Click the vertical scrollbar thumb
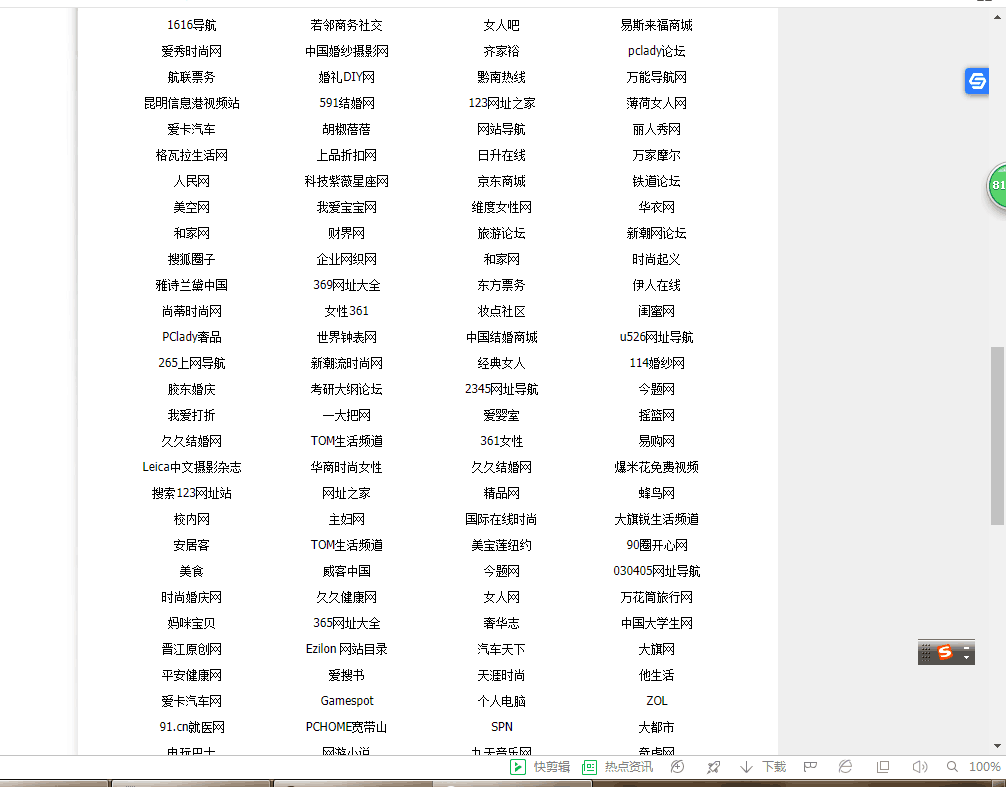Viewport: 1006px width, 787px height. coord(997,436)
